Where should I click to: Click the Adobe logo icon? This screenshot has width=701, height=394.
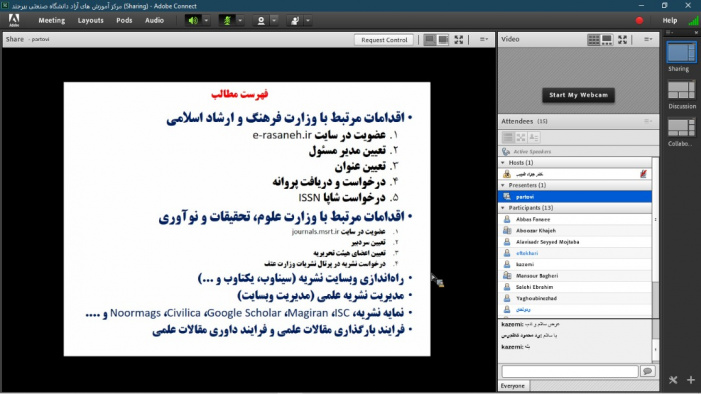coord(14,20)
